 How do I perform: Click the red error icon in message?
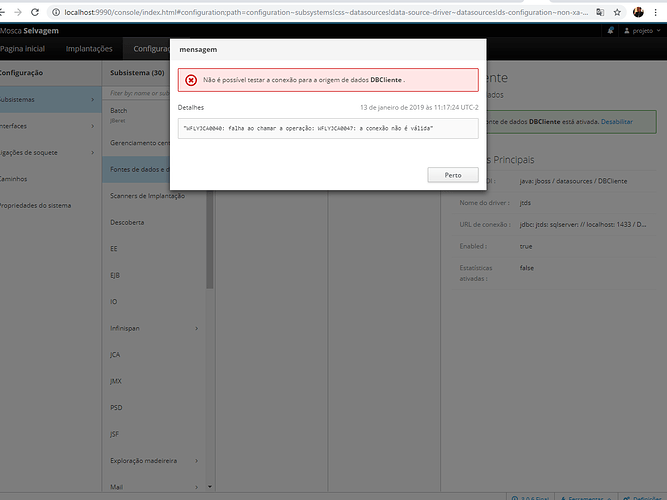[191, 80]
